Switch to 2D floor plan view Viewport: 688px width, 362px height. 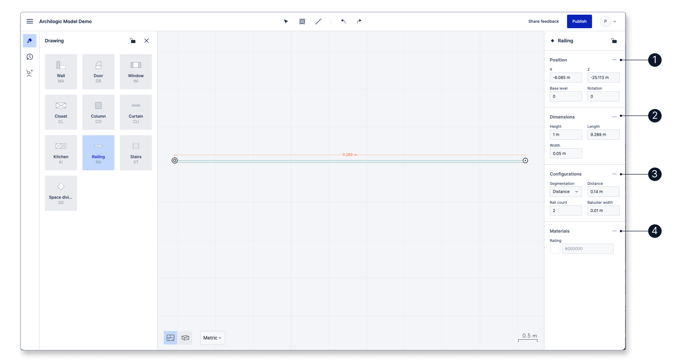(170, 337)
